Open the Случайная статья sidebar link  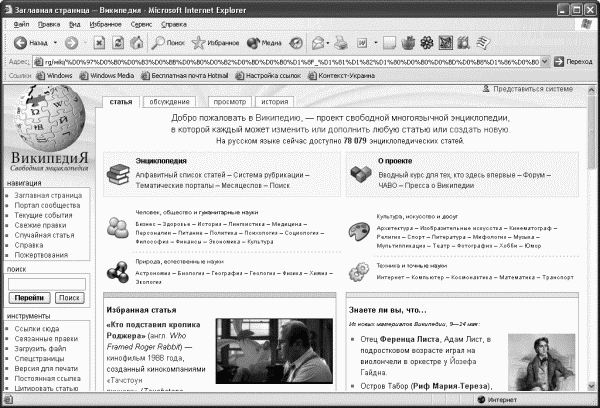(44, 235)
